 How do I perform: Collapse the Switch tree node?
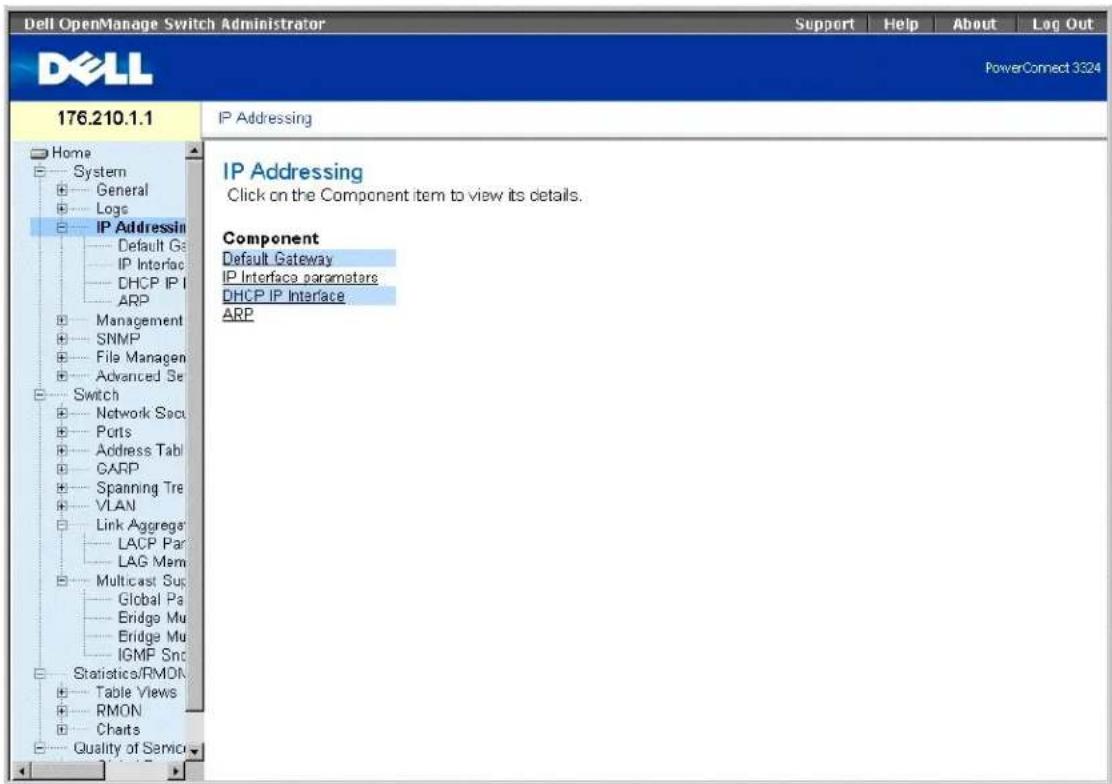click(40, 395)
